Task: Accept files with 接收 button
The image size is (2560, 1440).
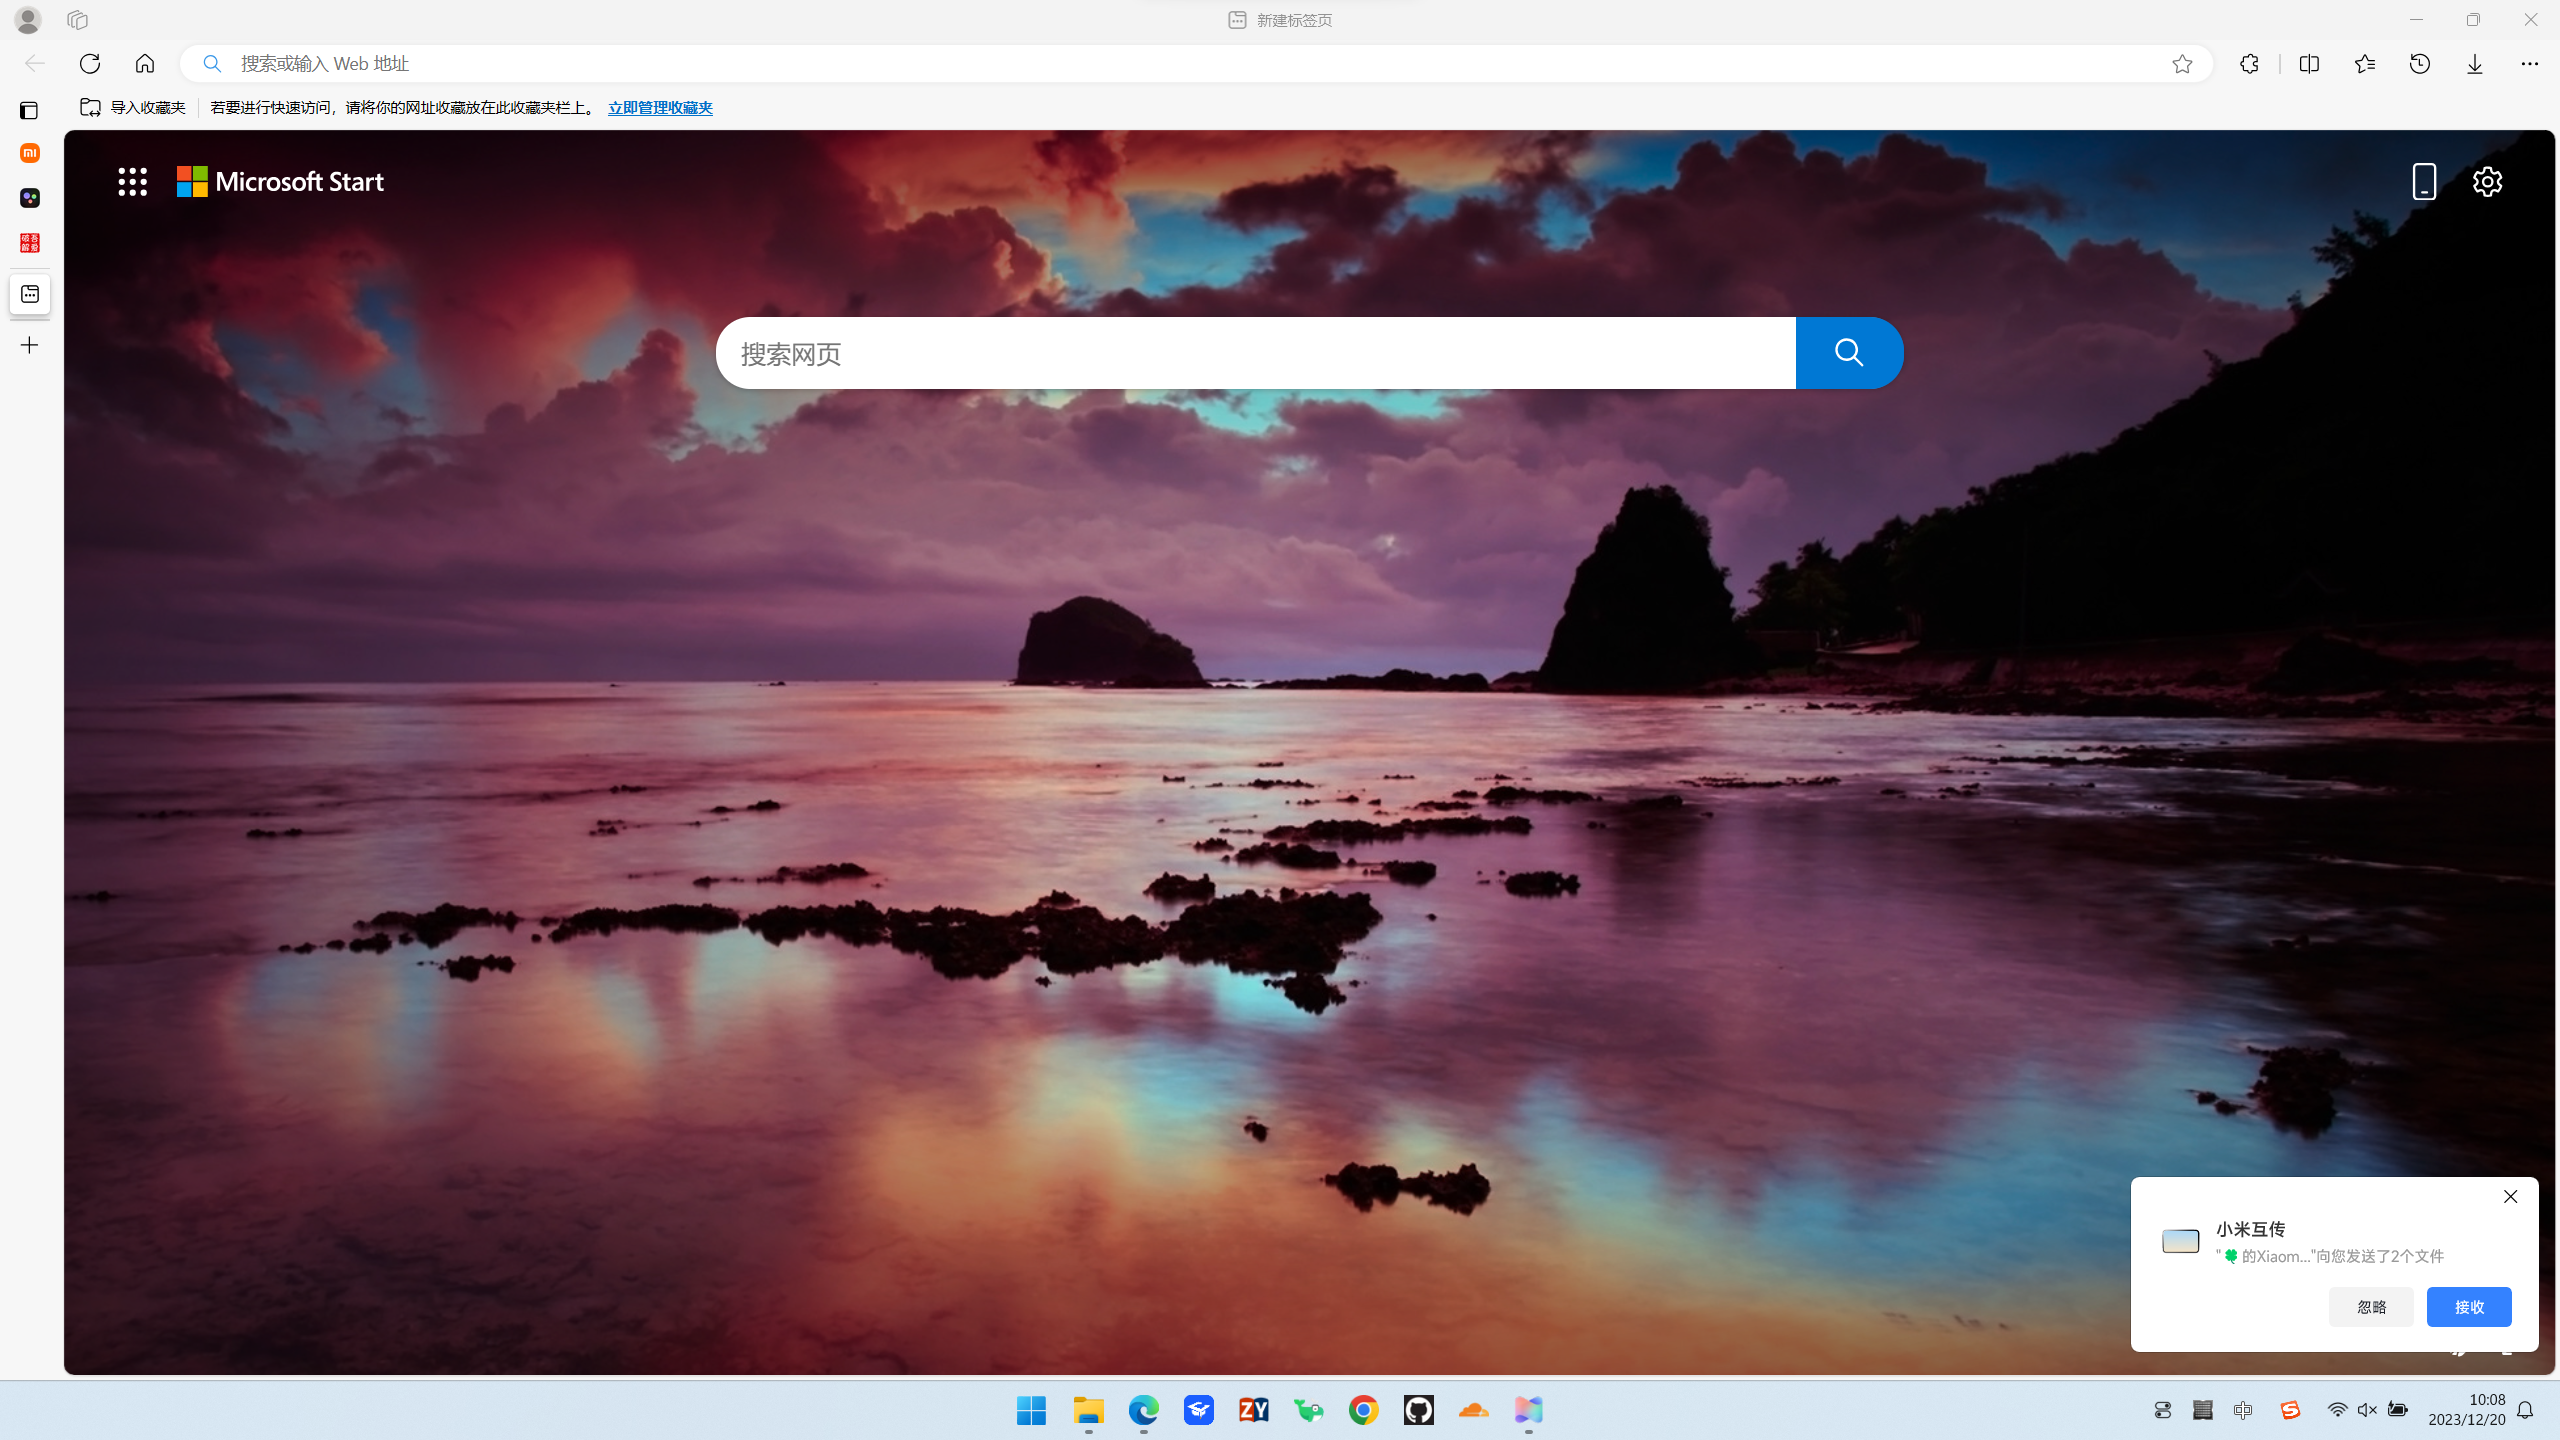Action: pyautogui.click(x=2468, y=1307)
